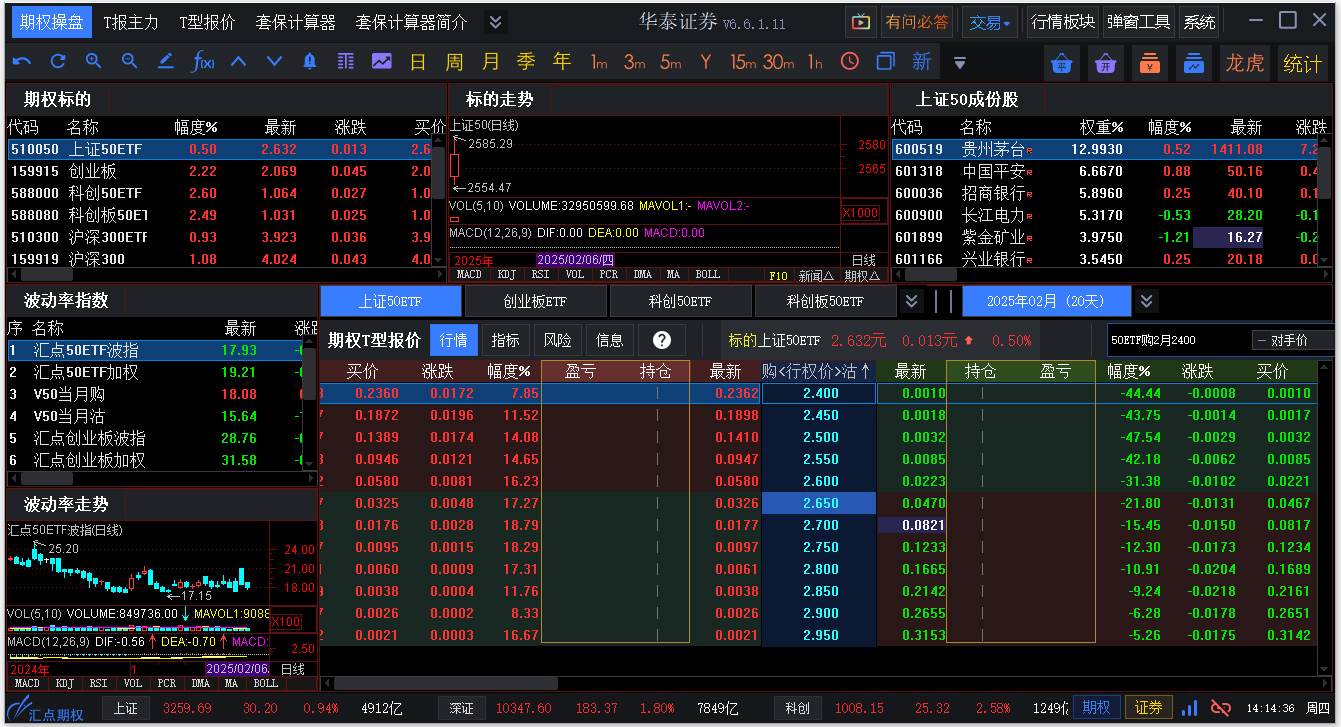Click the undo arrow icon in toolbar
Screen dimensions: 1341x727
[x=22, y=62]
